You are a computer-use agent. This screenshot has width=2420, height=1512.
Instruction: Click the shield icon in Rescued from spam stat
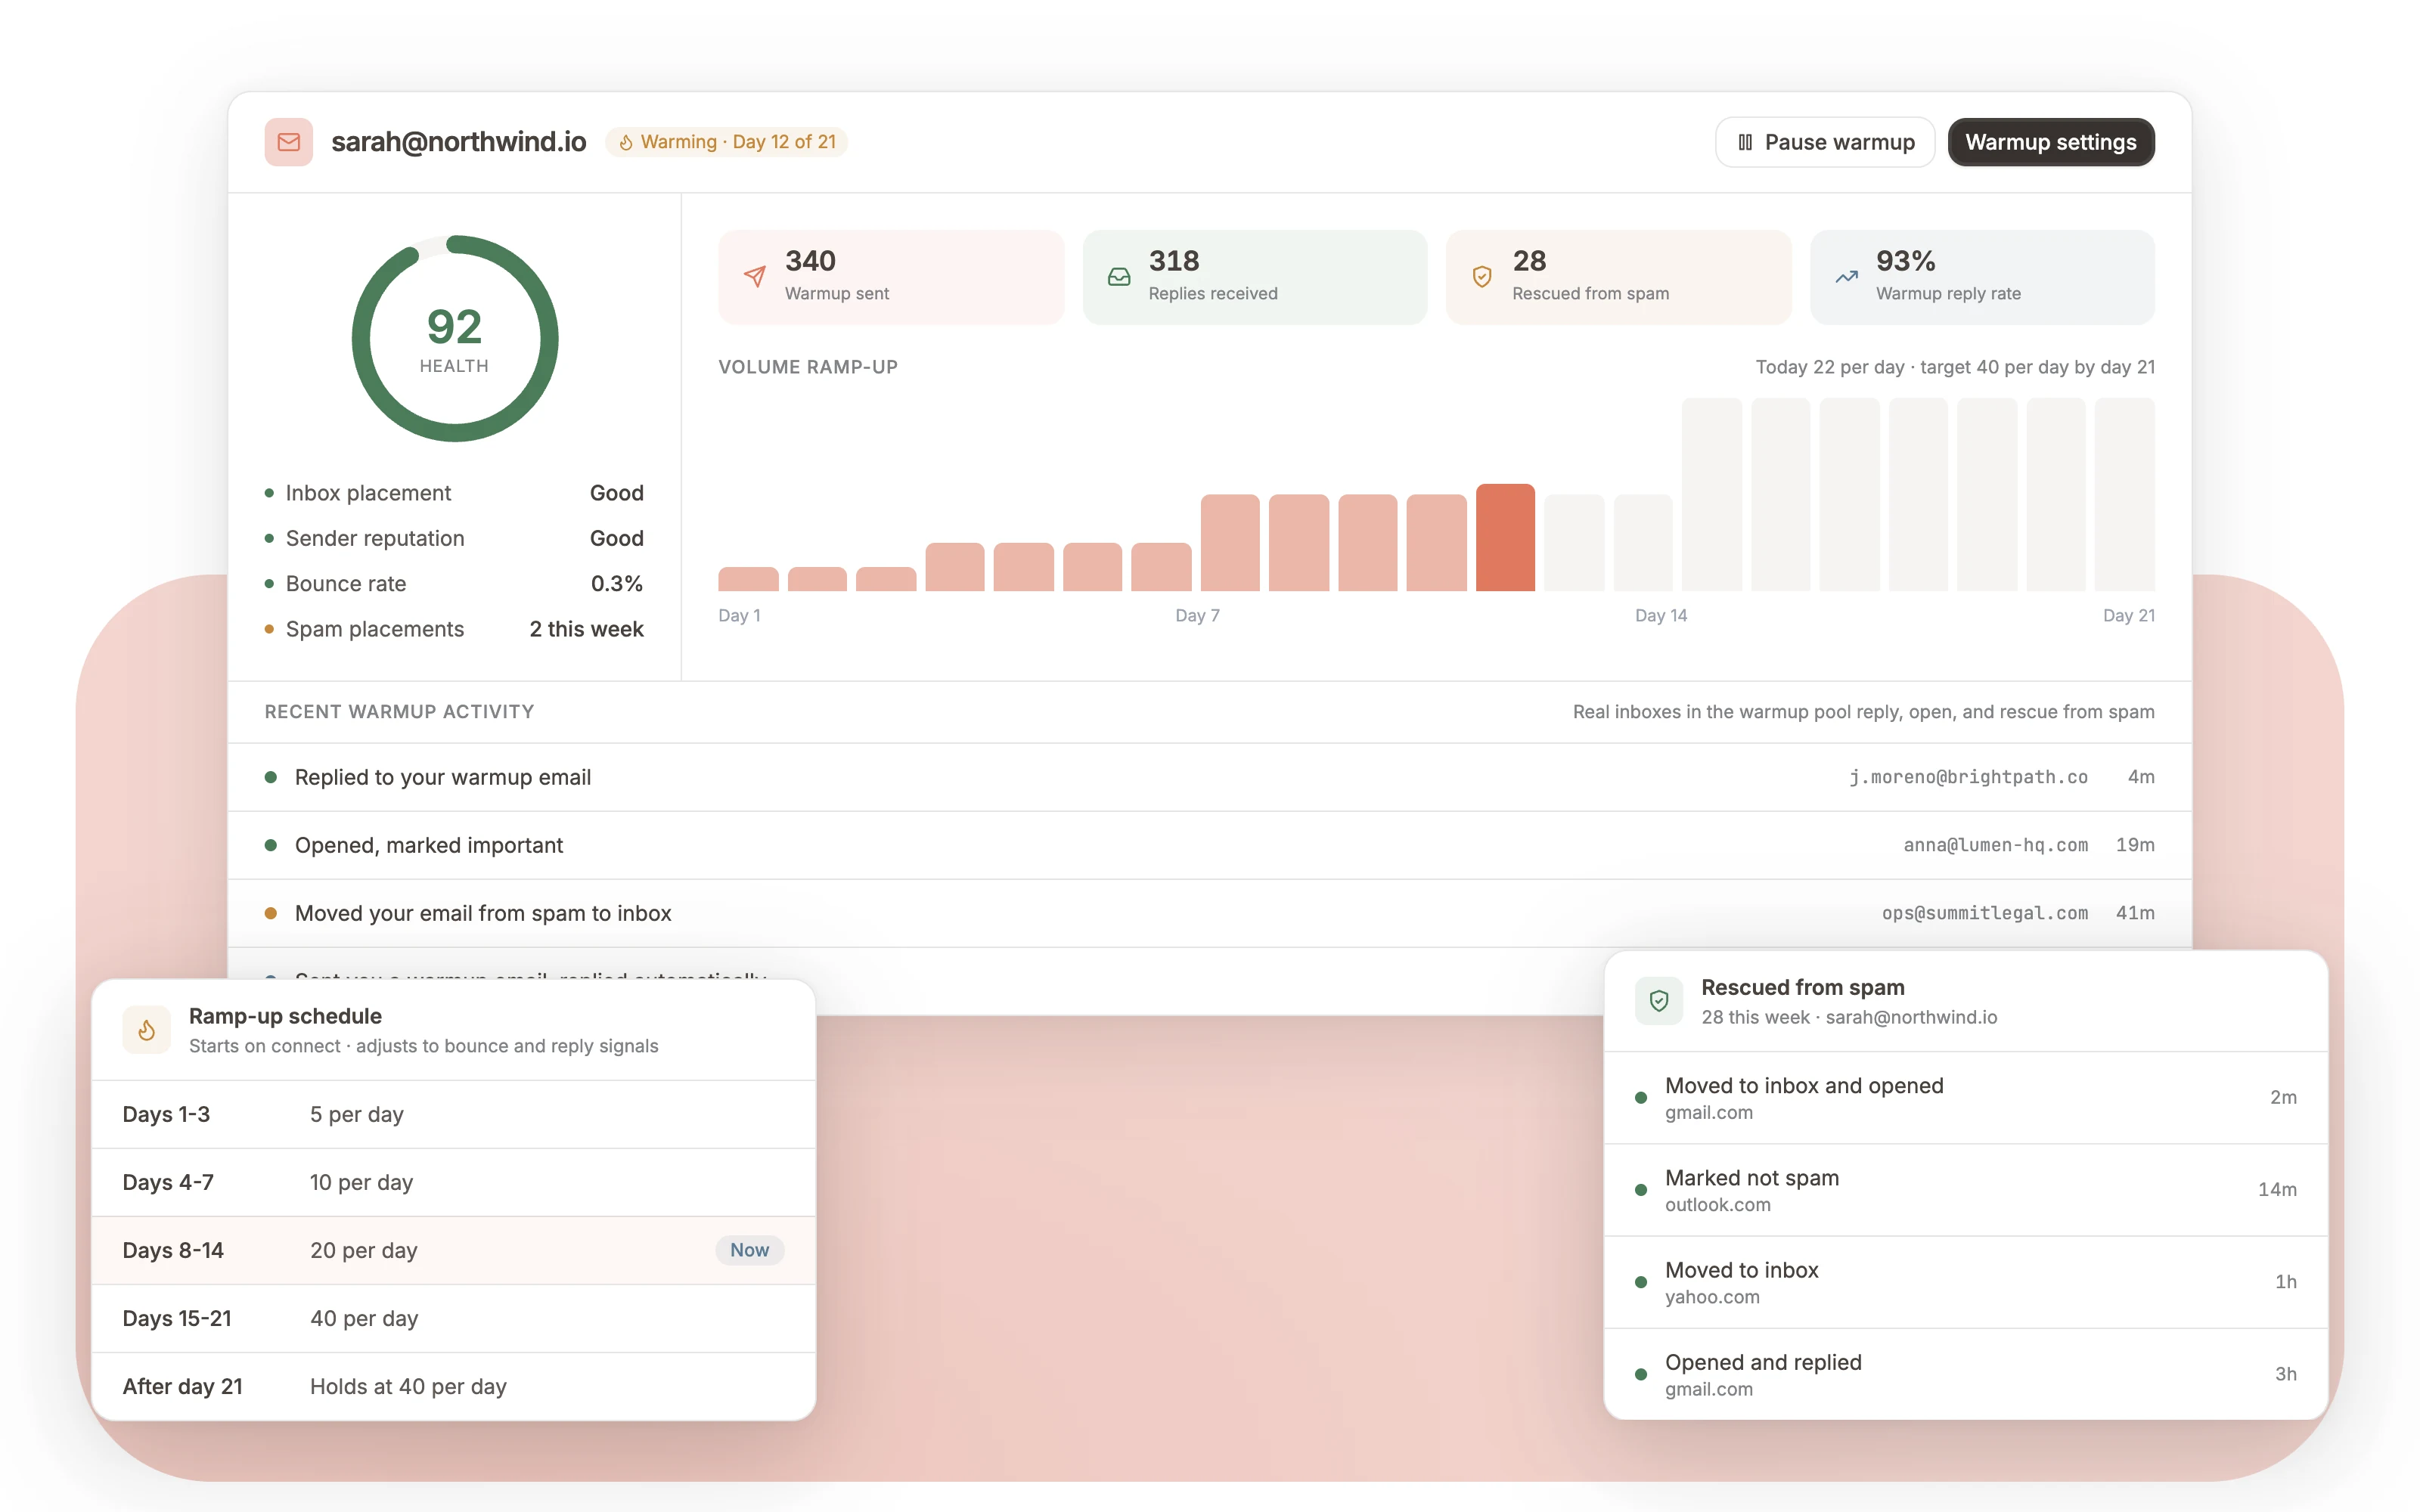pos(1482,276)
